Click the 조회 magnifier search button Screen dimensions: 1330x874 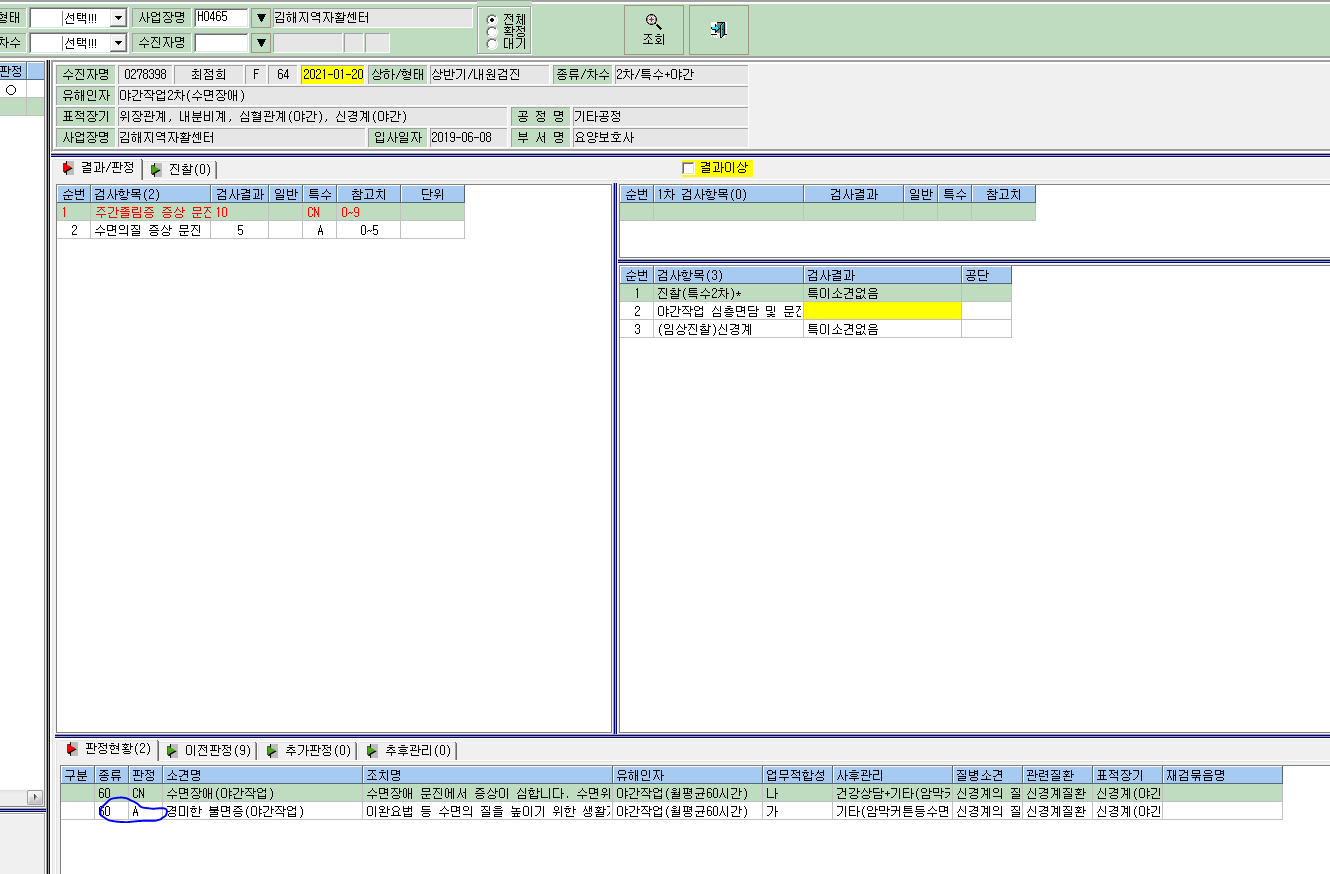point(653,30)
